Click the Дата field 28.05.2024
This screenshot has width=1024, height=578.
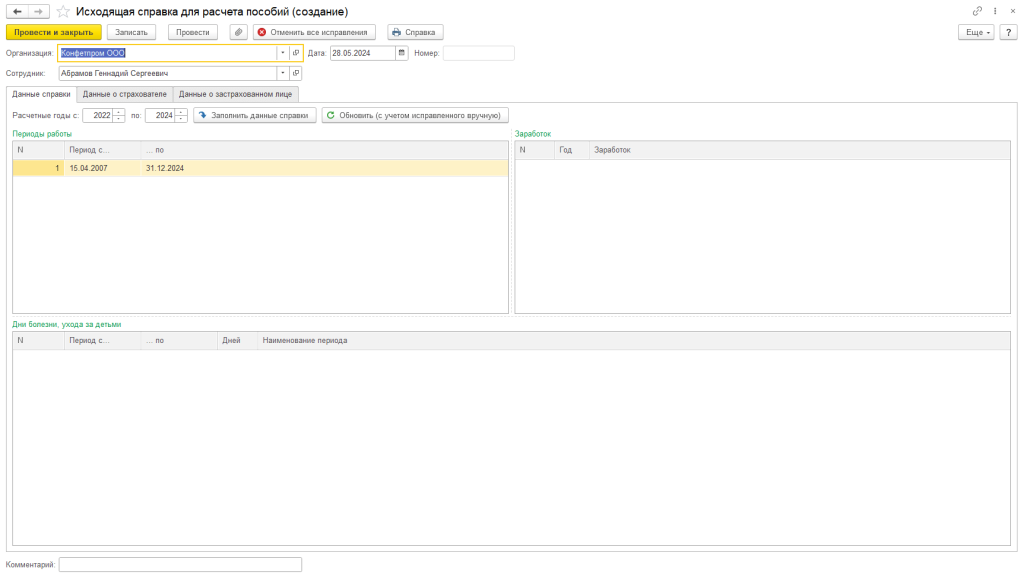[x=362, y=53]
